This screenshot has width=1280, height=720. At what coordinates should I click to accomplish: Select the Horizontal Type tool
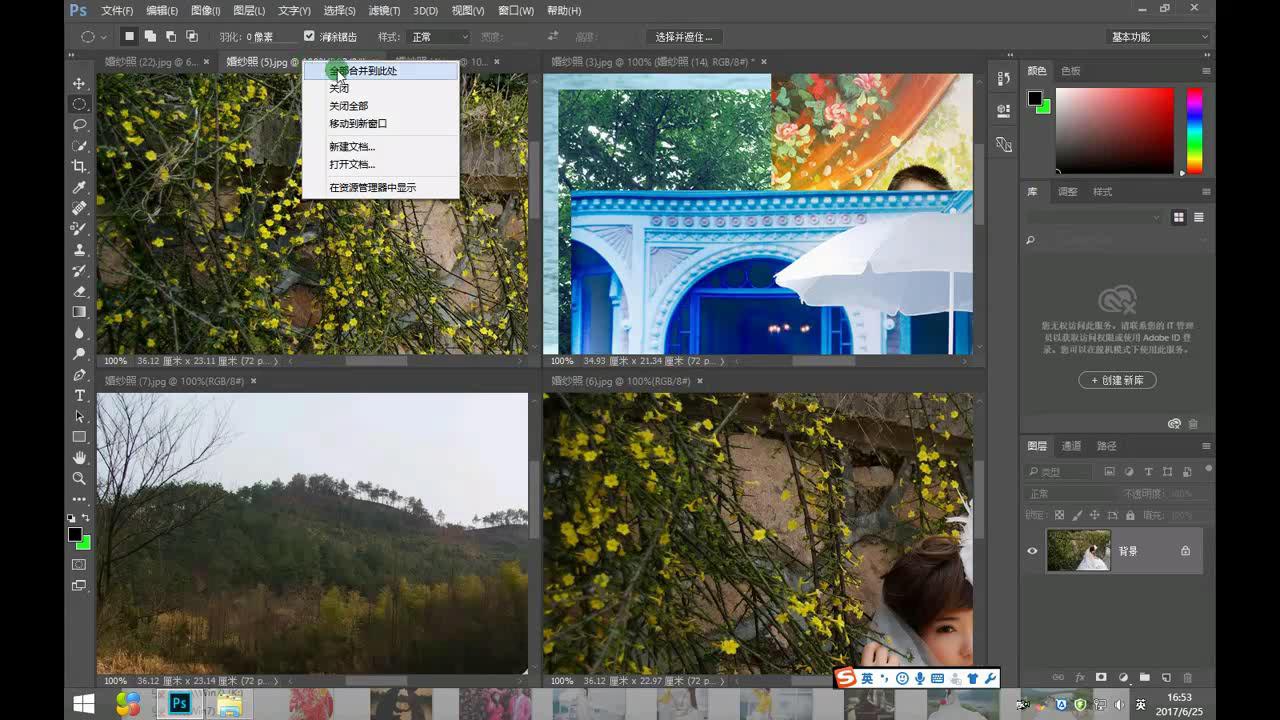pyautogui.click(x=79, y=396)
